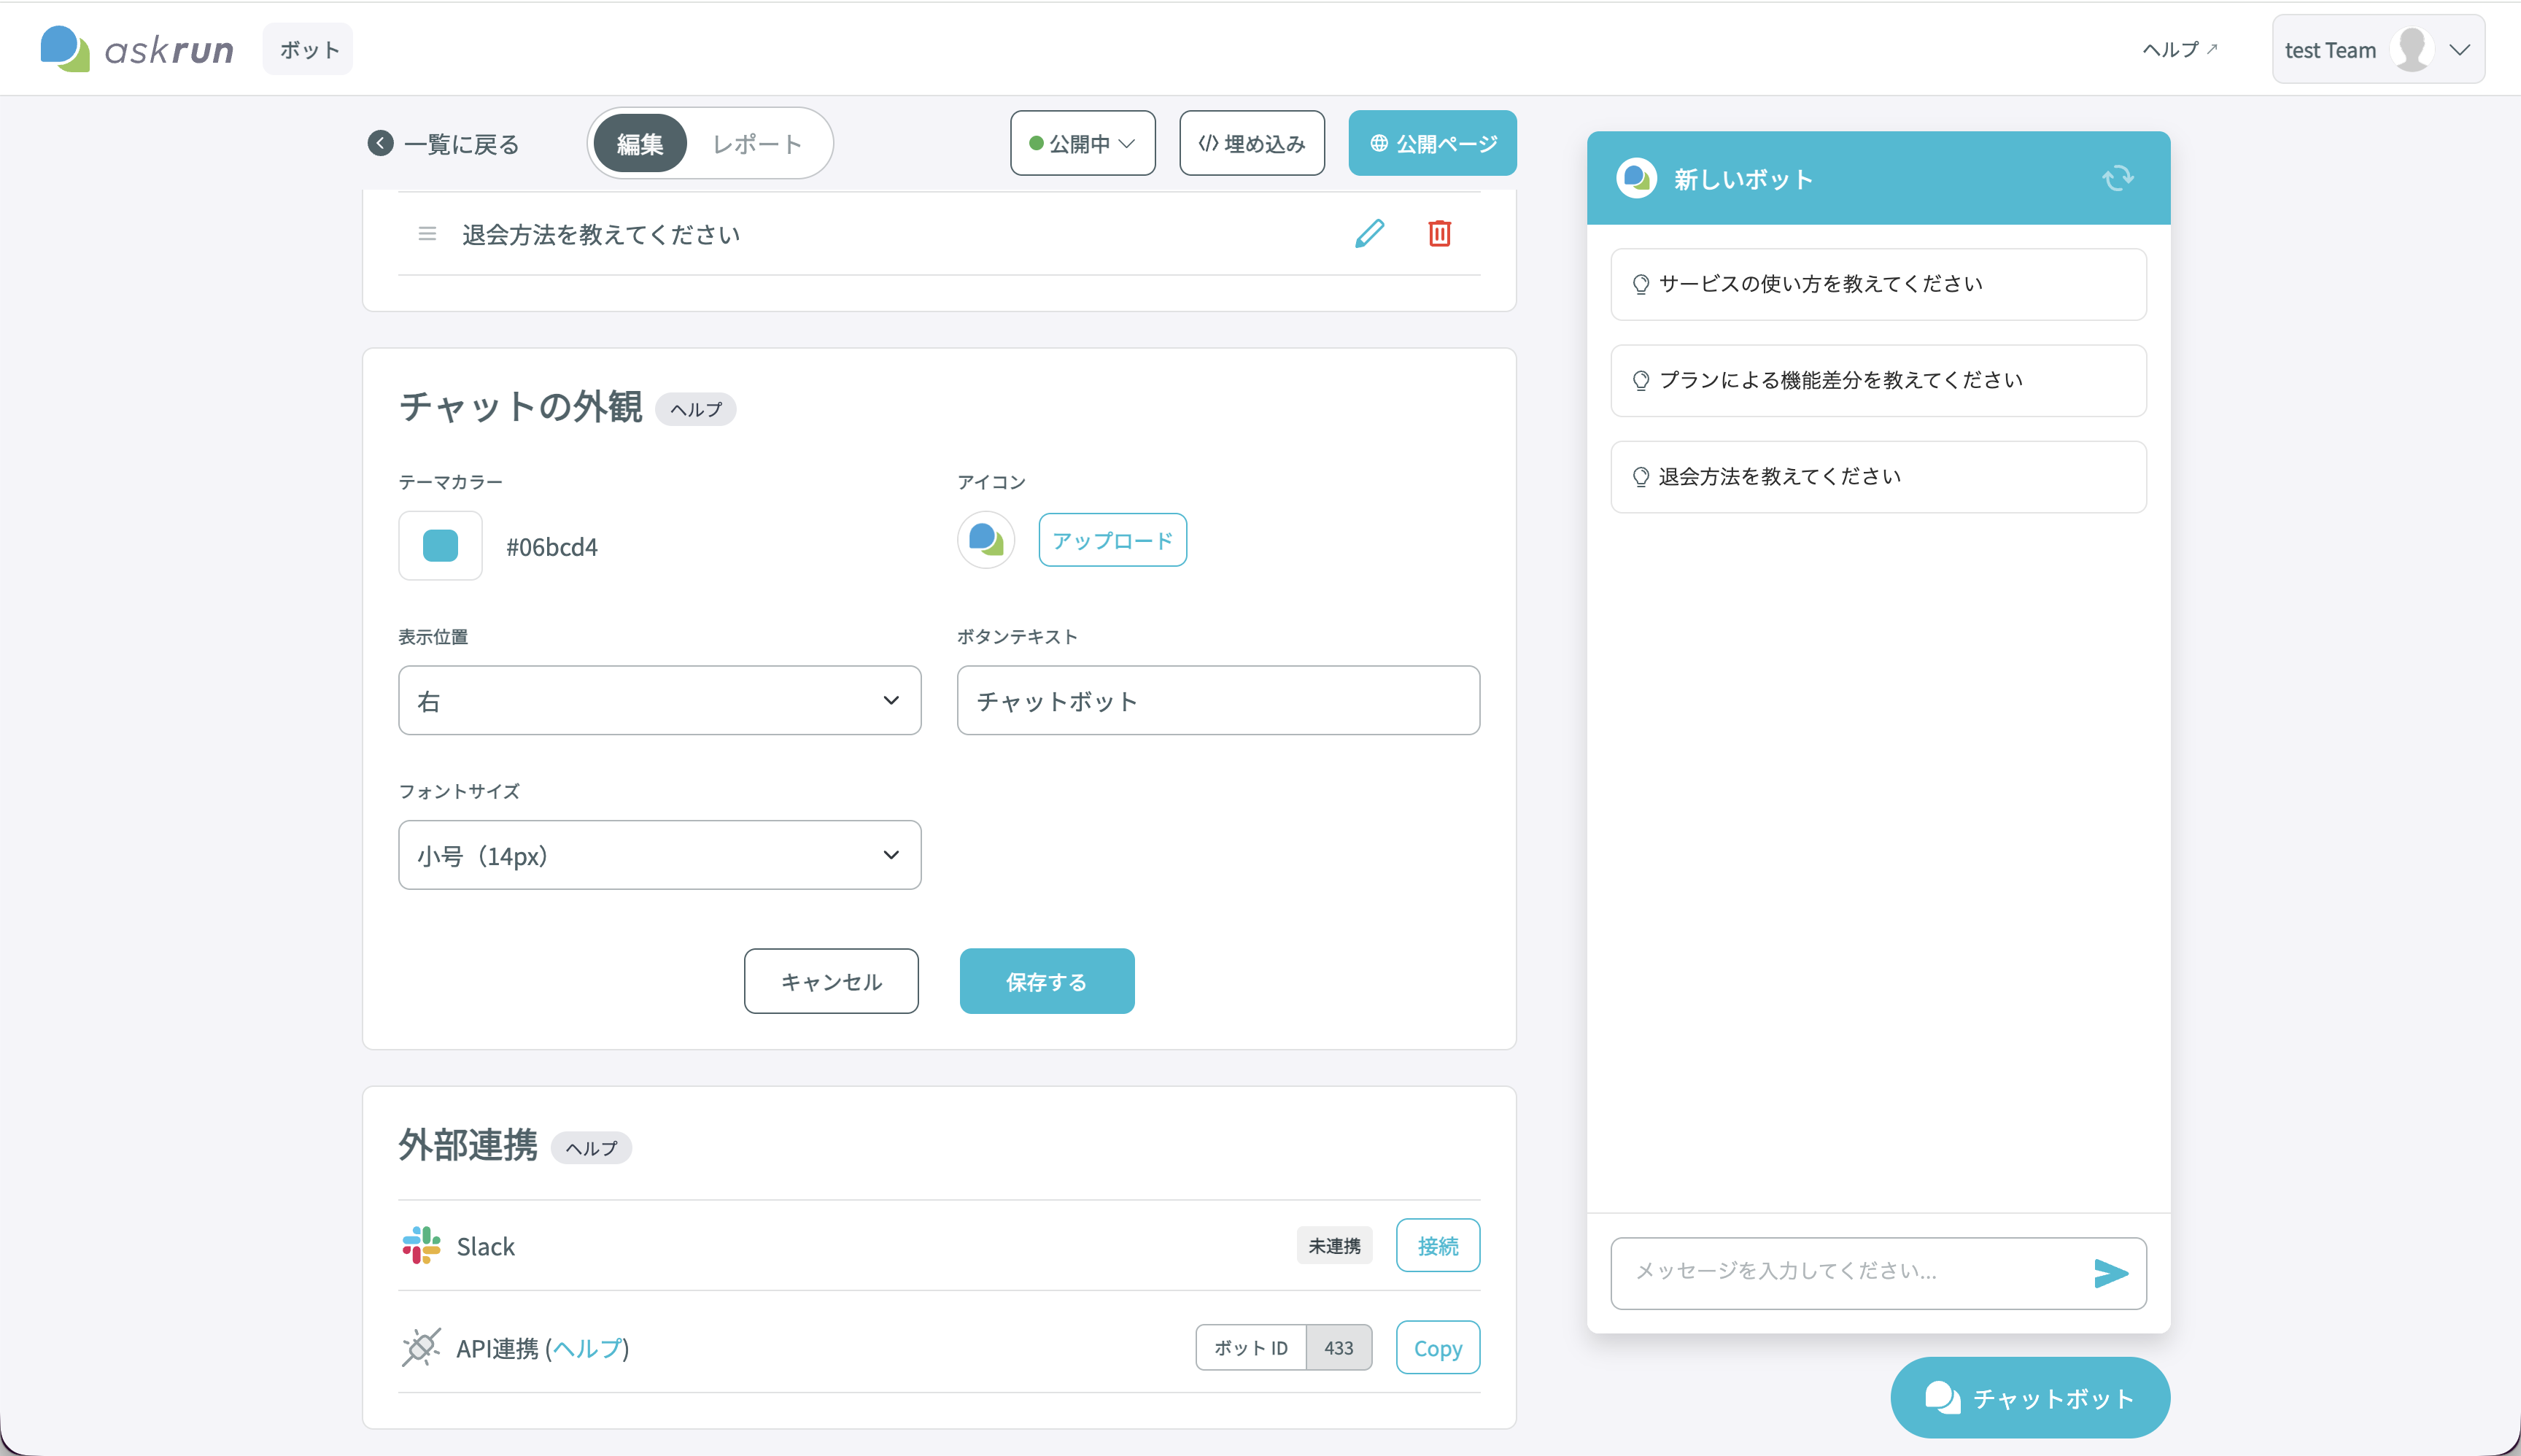Screen dimensions: 2521x1456
Task: Click the 退会方法を教えてください question text in list
Action: point(601,234)
